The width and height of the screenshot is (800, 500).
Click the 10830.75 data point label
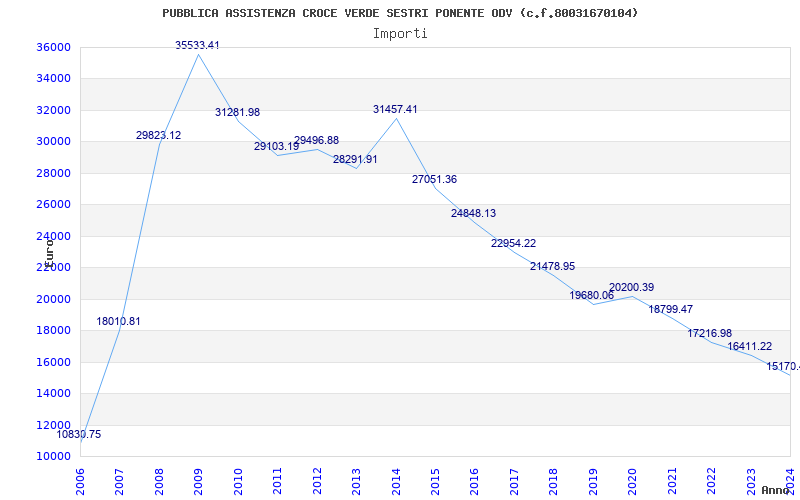pyautogui.click(x=79, y=435)
